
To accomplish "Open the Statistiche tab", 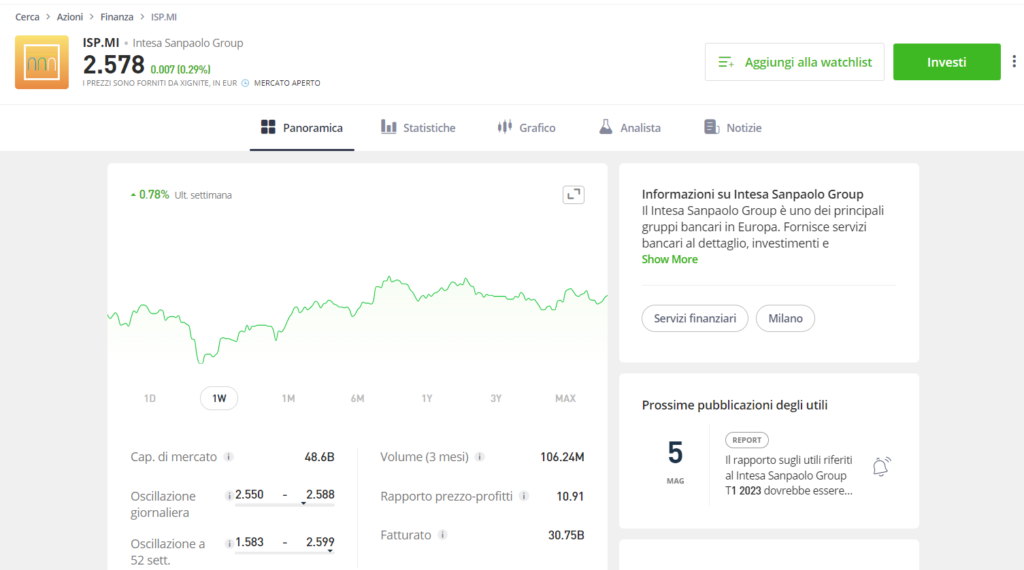I will click(418, 127).
